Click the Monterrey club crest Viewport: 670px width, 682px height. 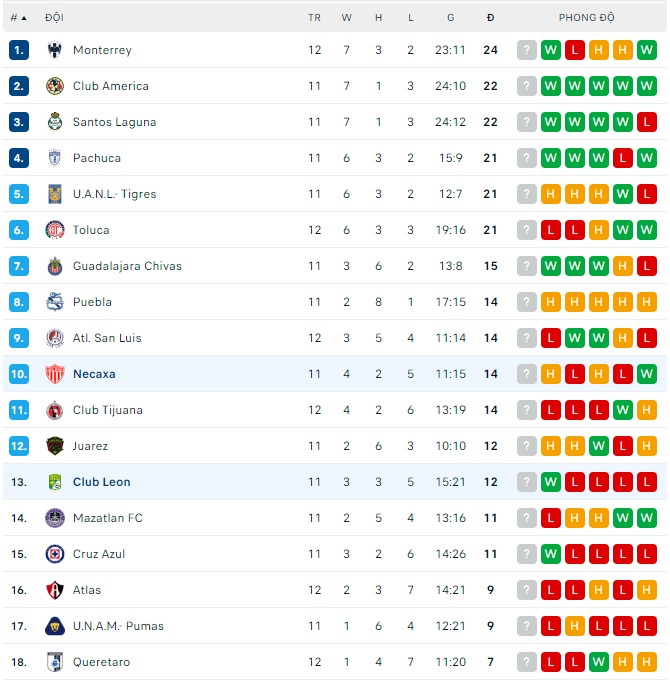tap(55, 50)
